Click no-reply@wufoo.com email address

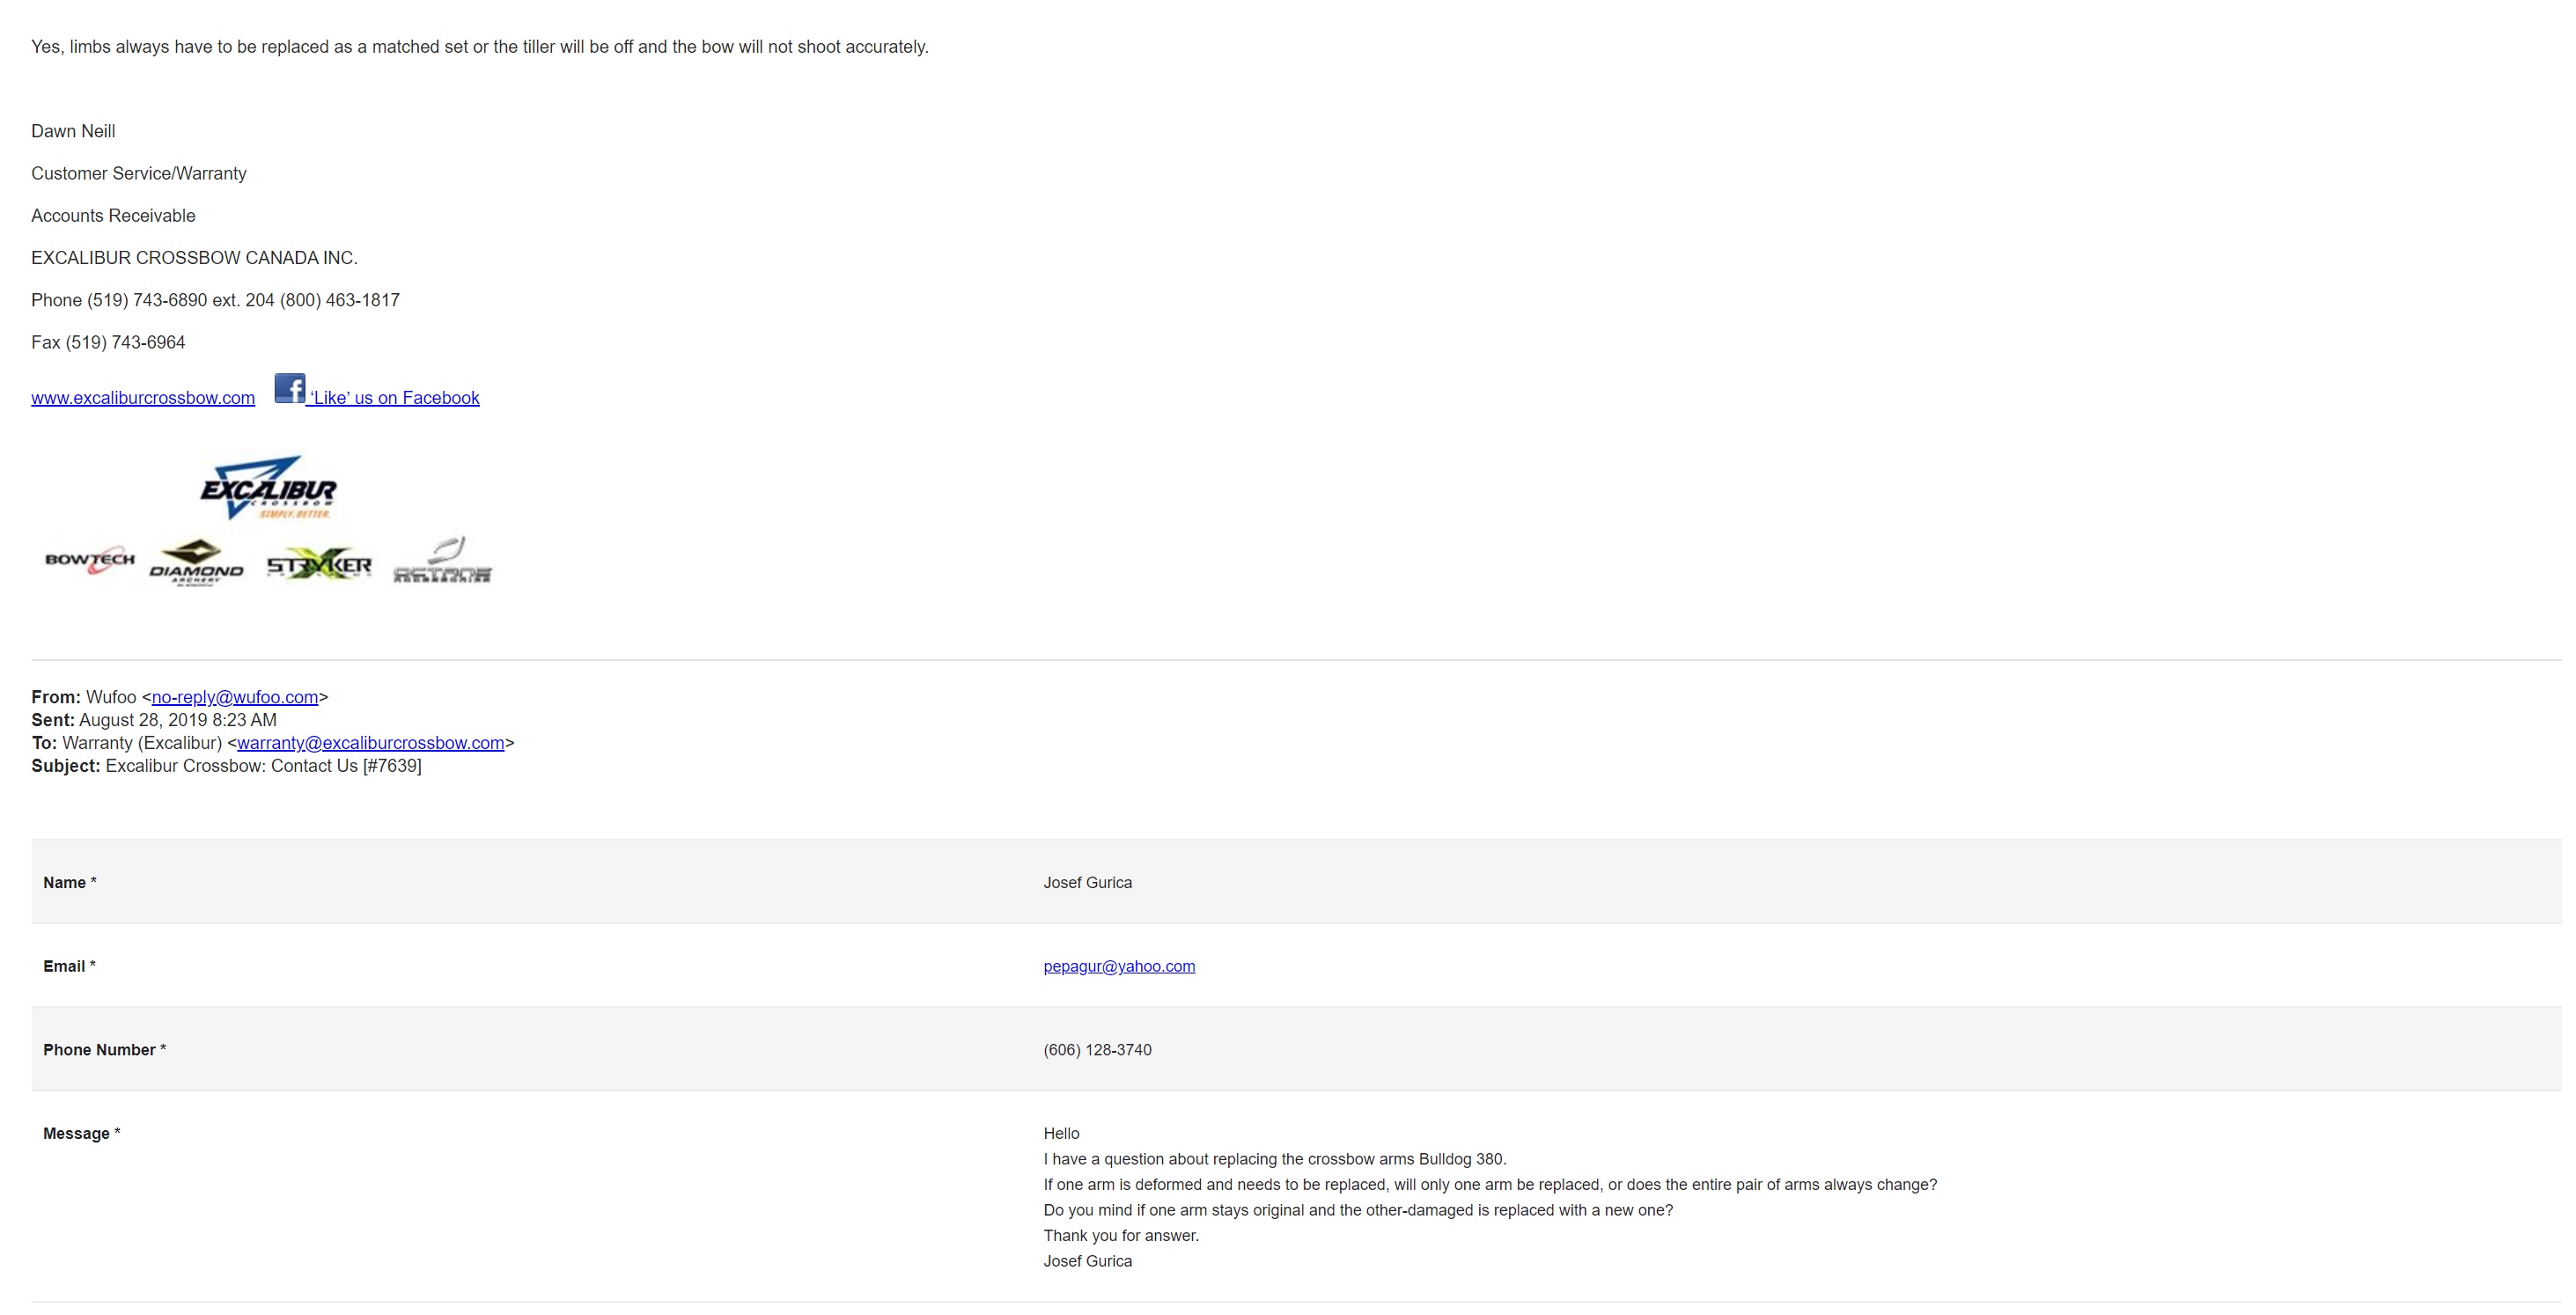click(235, 697)
